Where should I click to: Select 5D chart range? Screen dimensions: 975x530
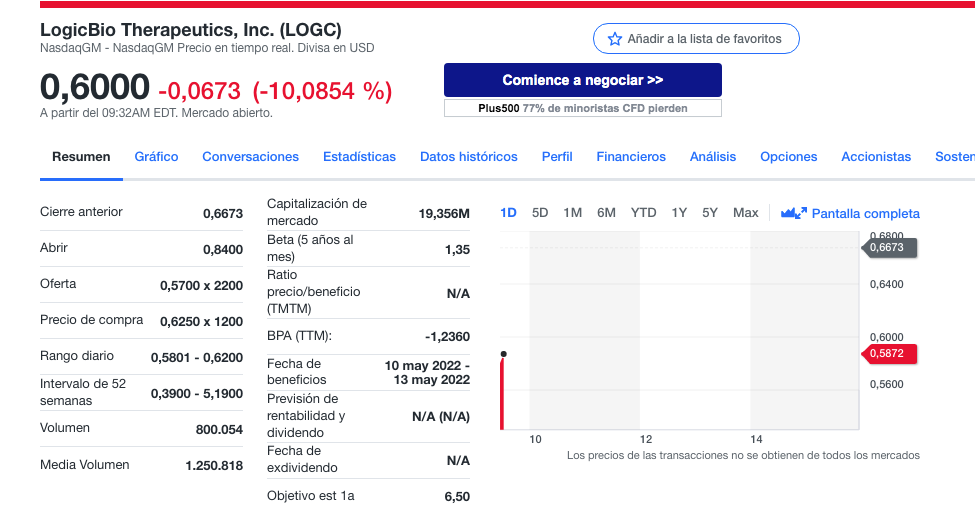pos(540,213)
